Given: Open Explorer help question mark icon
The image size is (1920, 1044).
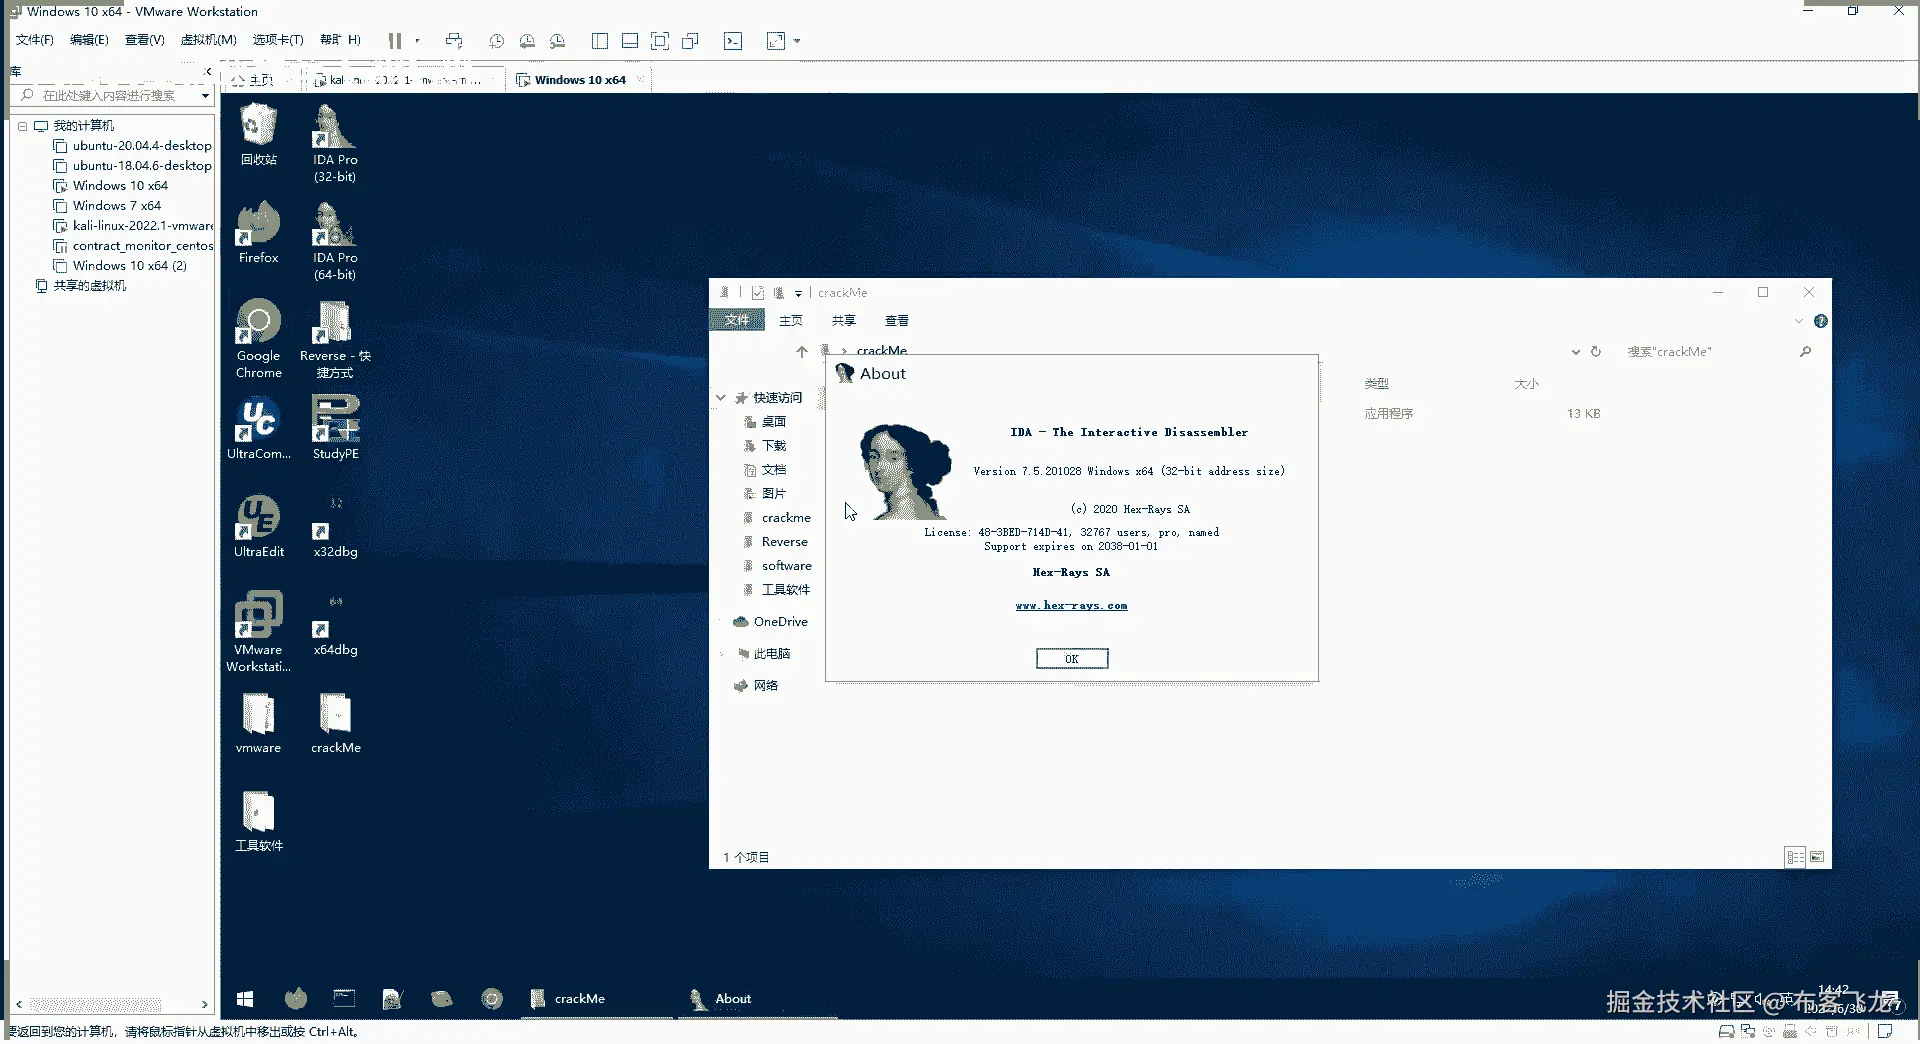Looking at the screenshot, I should 1821,321.
